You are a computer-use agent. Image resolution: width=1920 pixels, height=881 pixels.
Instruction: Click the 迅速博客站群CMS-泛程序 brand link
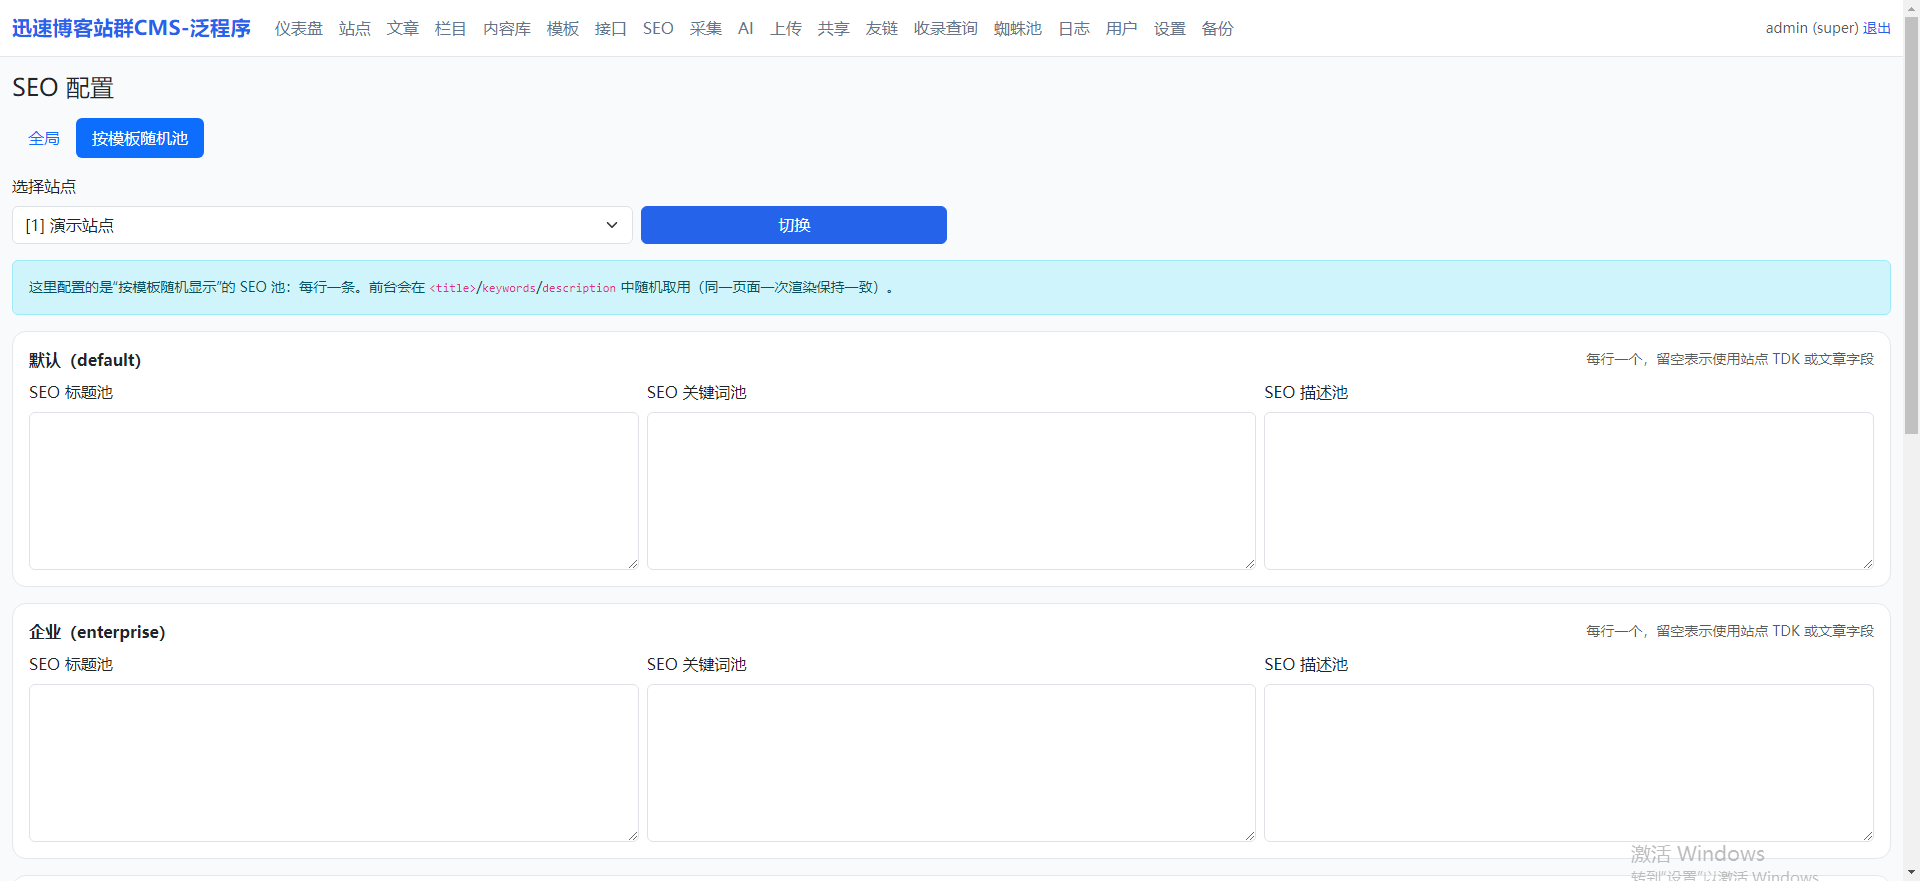(x=131, y=28)
